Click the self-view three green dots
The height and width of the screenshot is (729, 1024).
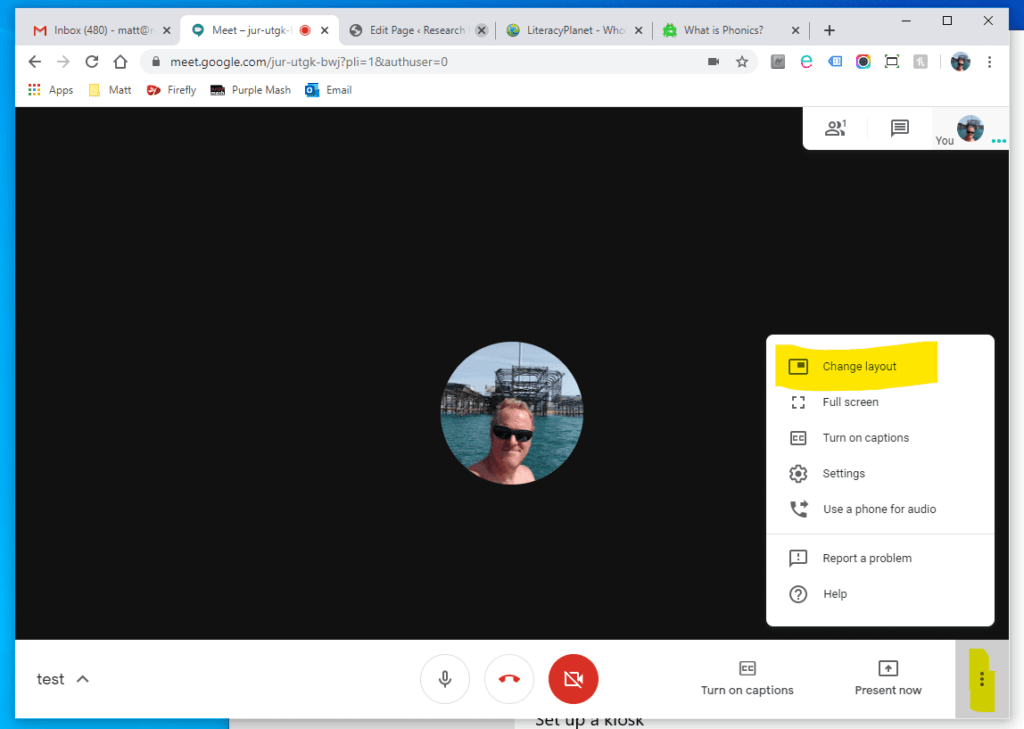pos(999,140)
